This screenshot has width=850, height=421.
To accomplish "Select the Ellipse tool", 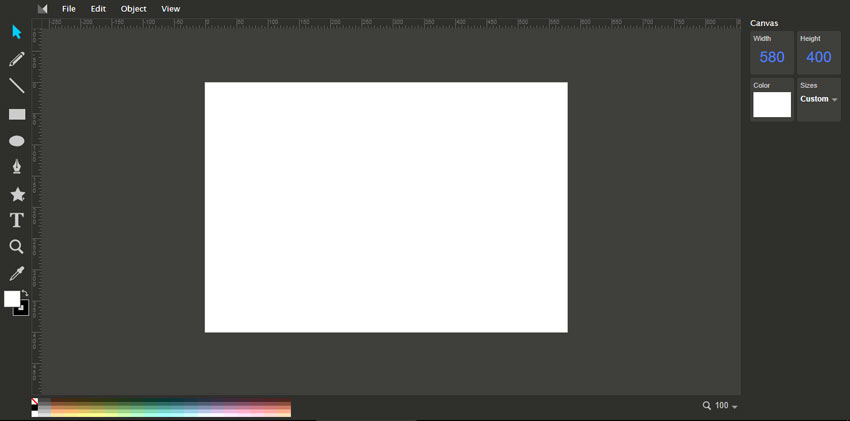I will (x=17, y=141).
